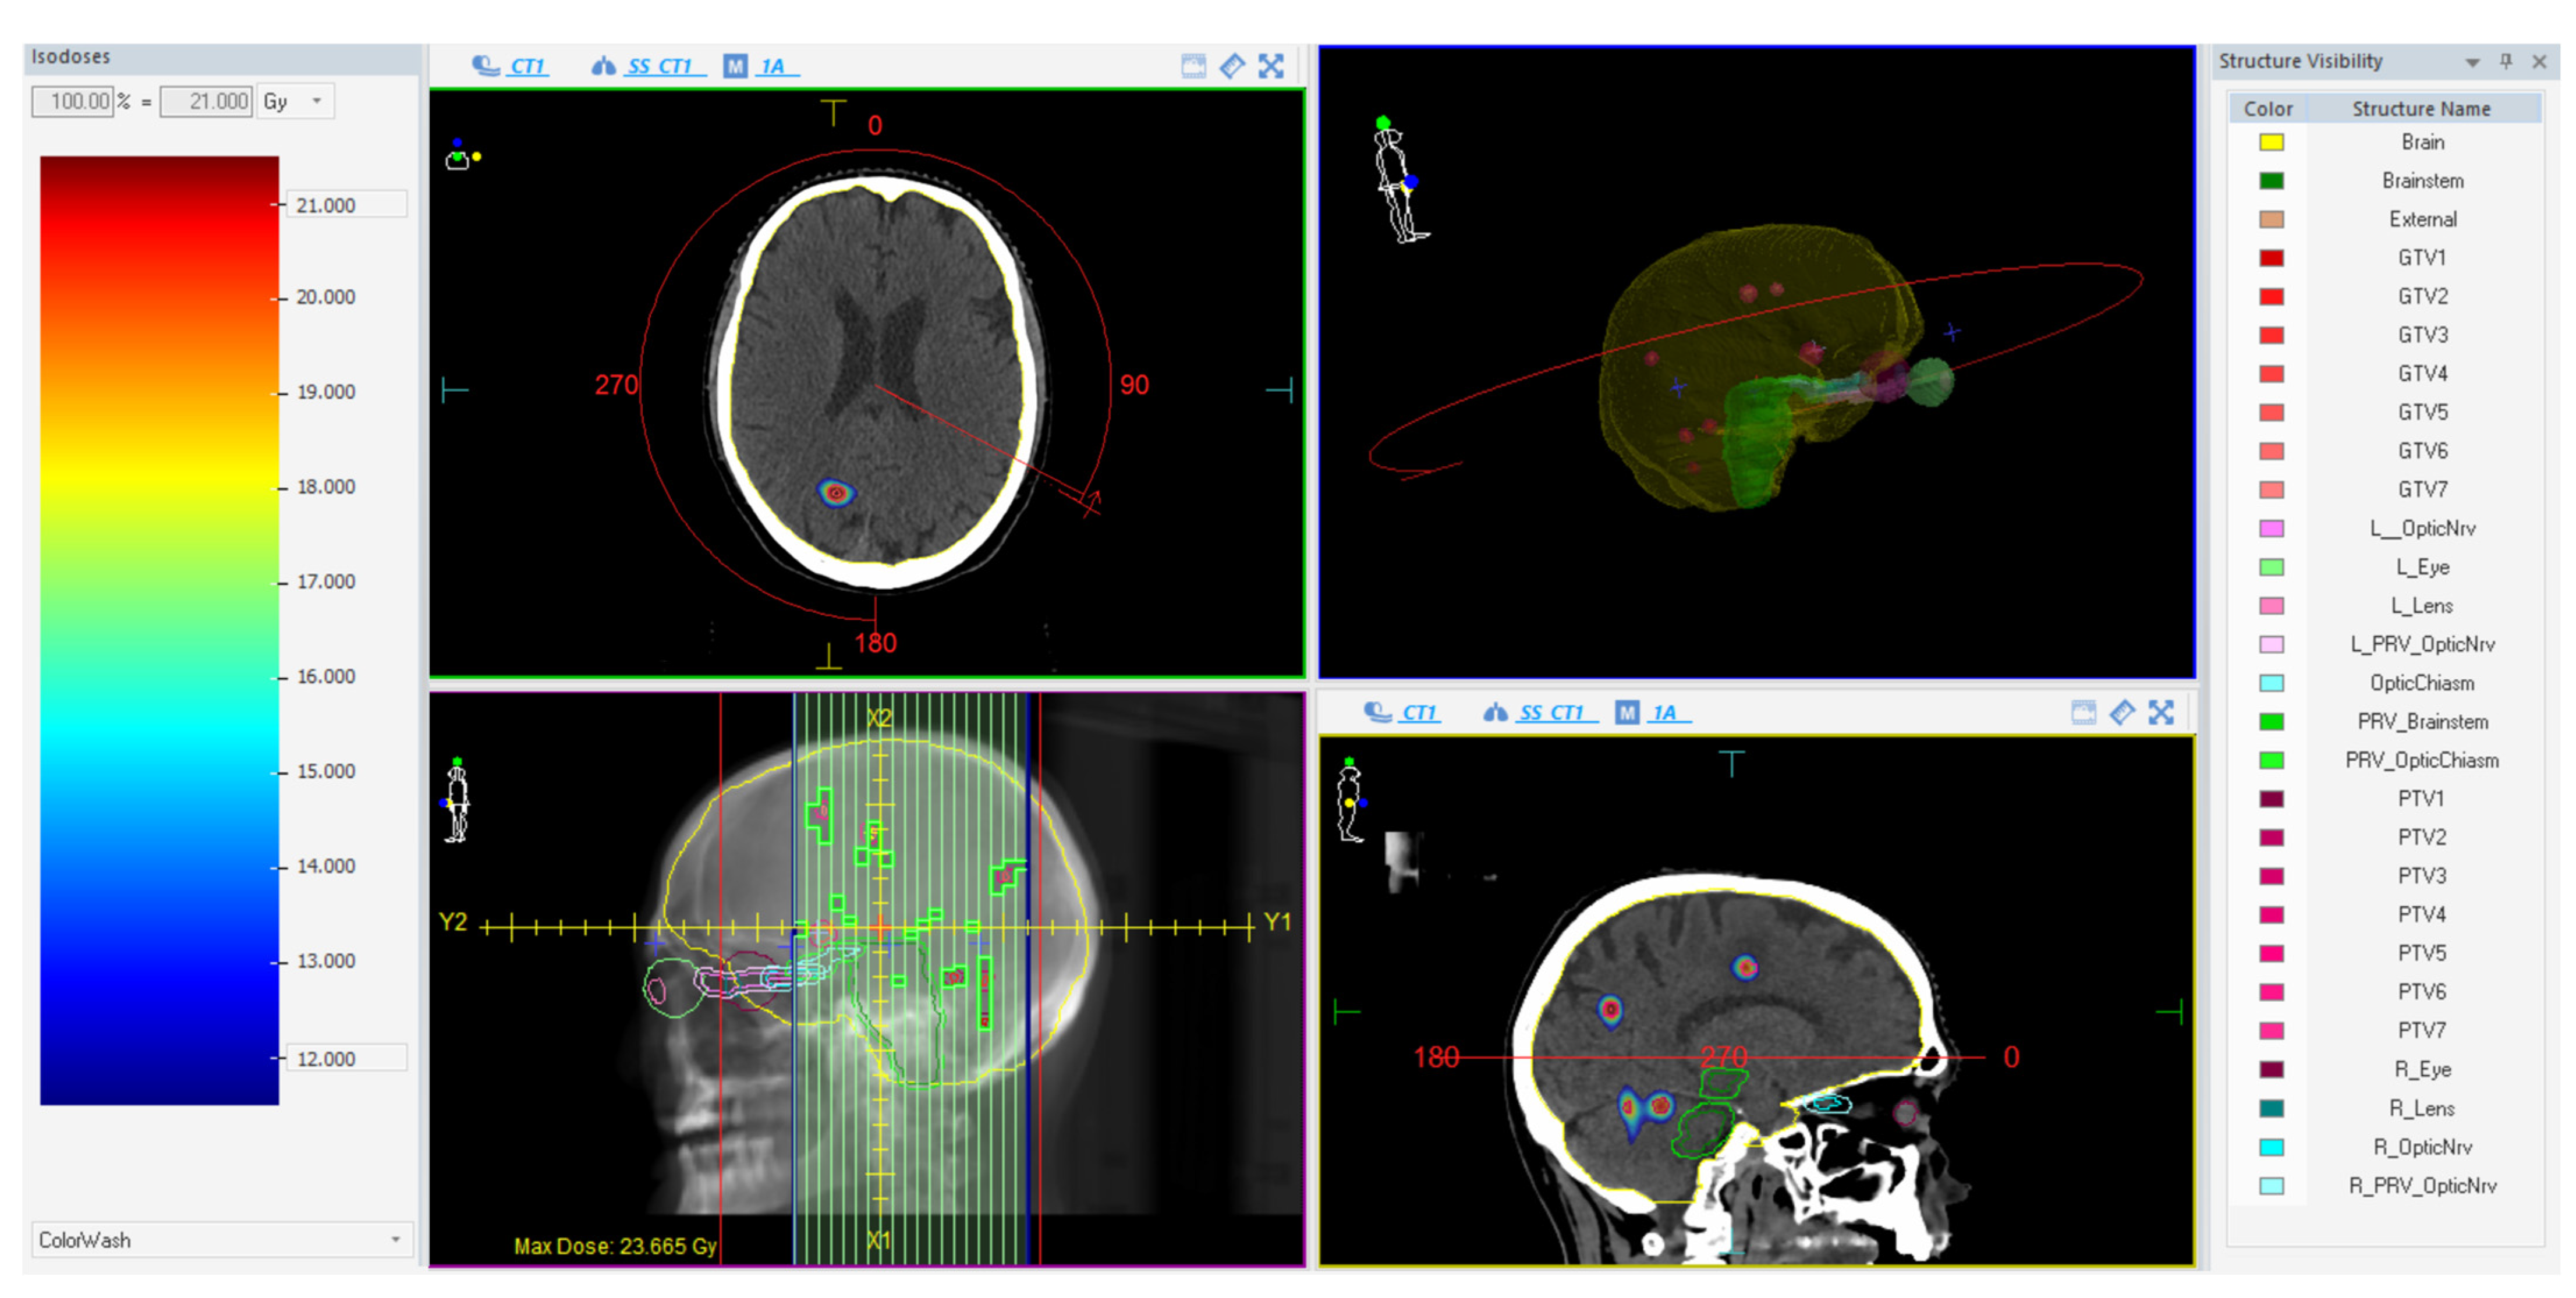
Task: Open the ColorWash display mode dropdown
Action: [x=395, y=1239]
